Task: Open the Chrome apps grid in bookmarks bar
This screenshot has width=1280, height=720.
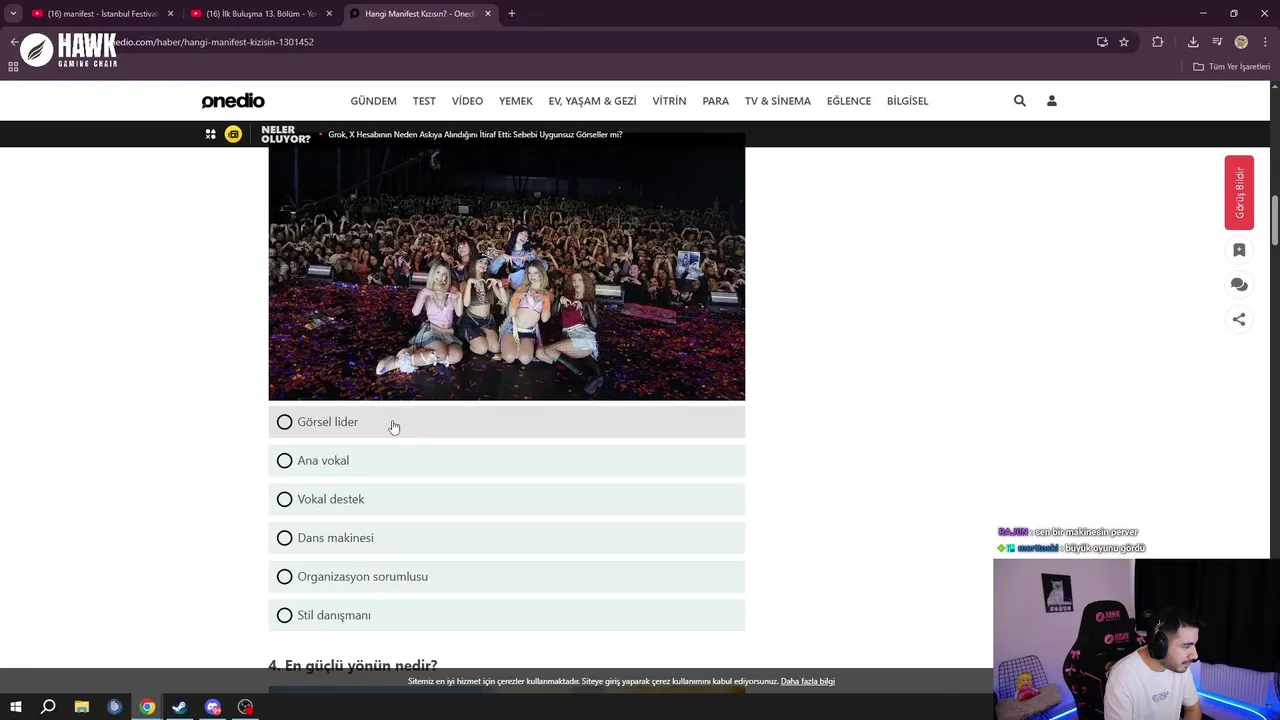Action: (x=13, y=67)
